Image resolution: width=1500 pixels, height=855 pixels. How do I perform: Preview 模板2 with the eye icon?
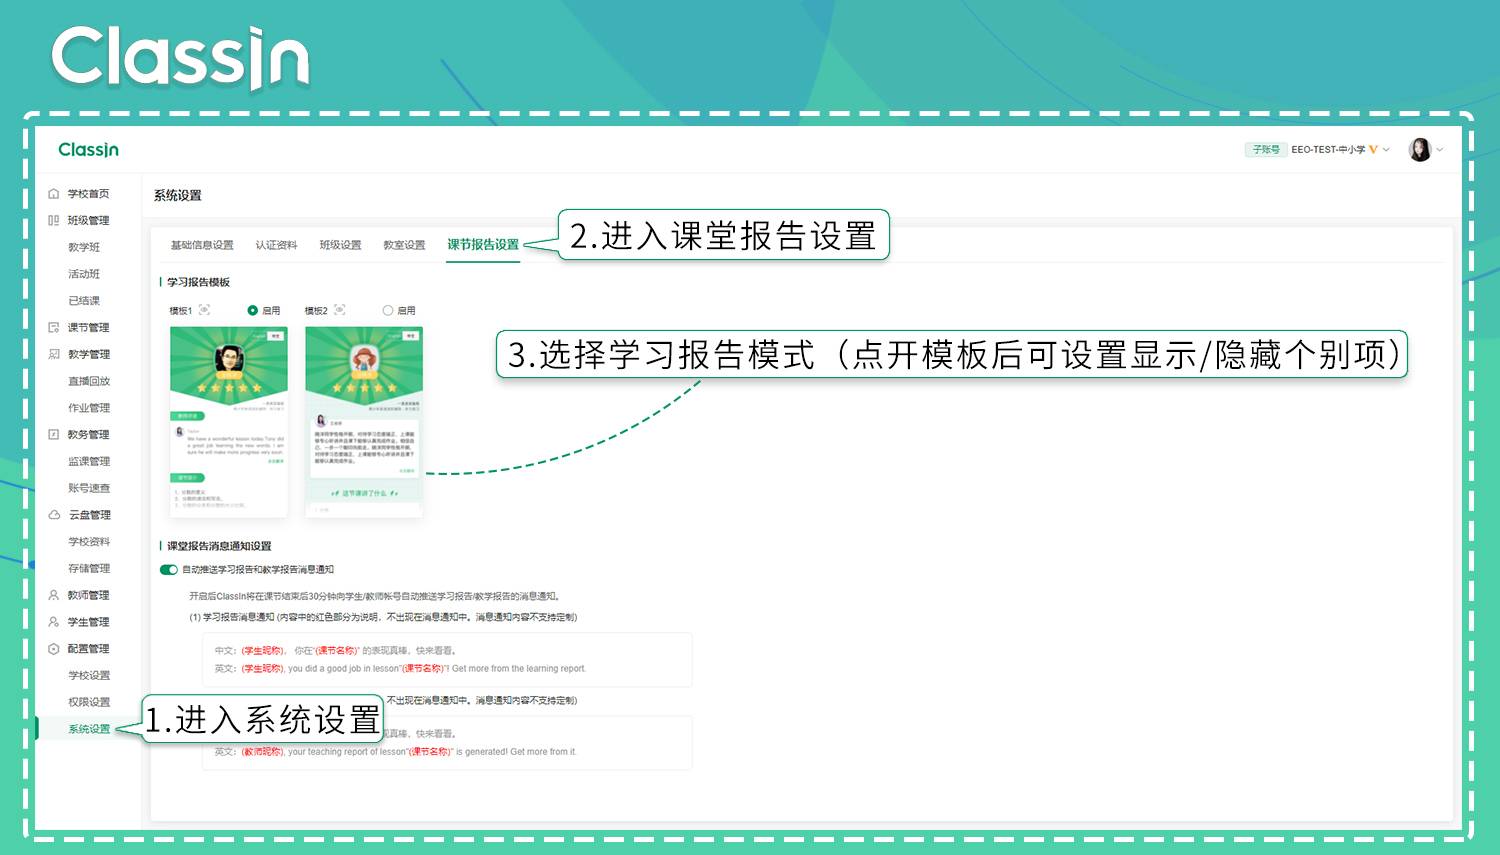click(339, 310)
